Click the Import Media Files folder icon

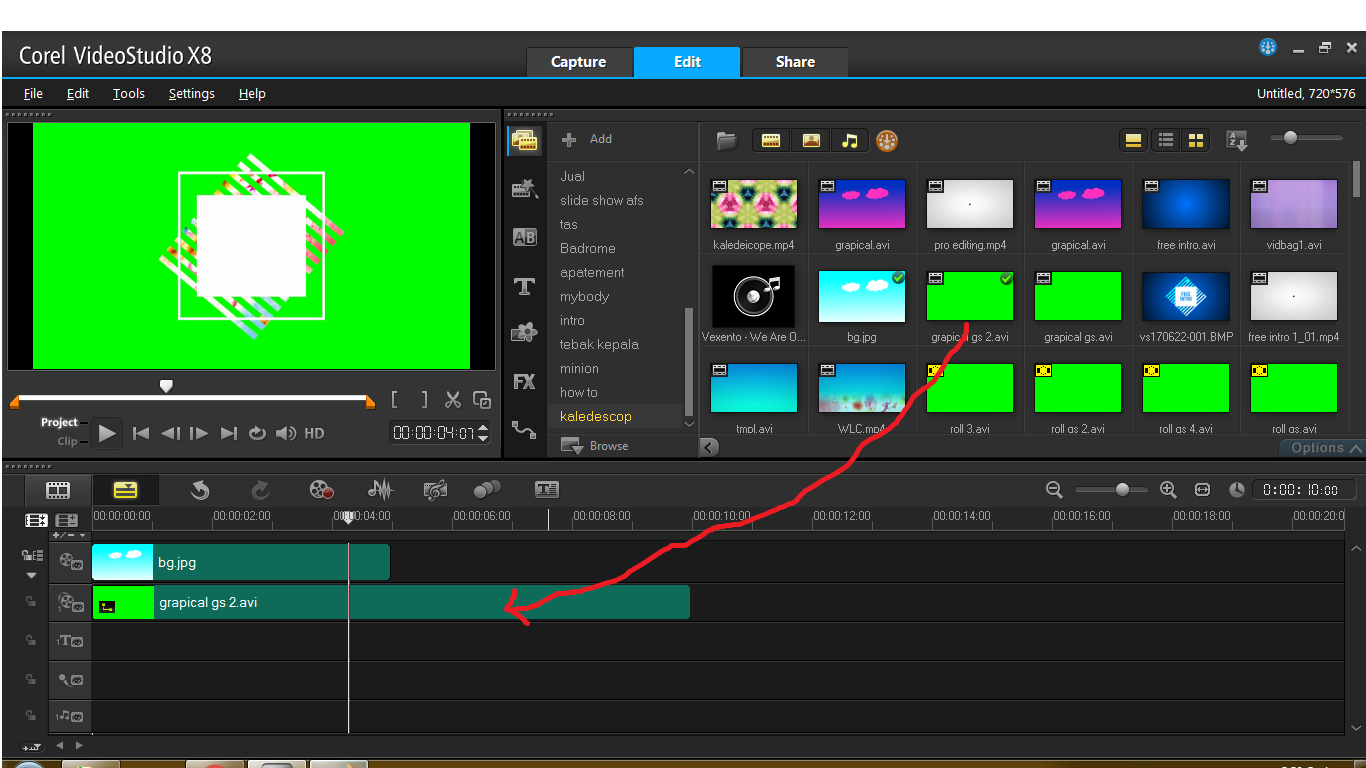pos(727,141)
